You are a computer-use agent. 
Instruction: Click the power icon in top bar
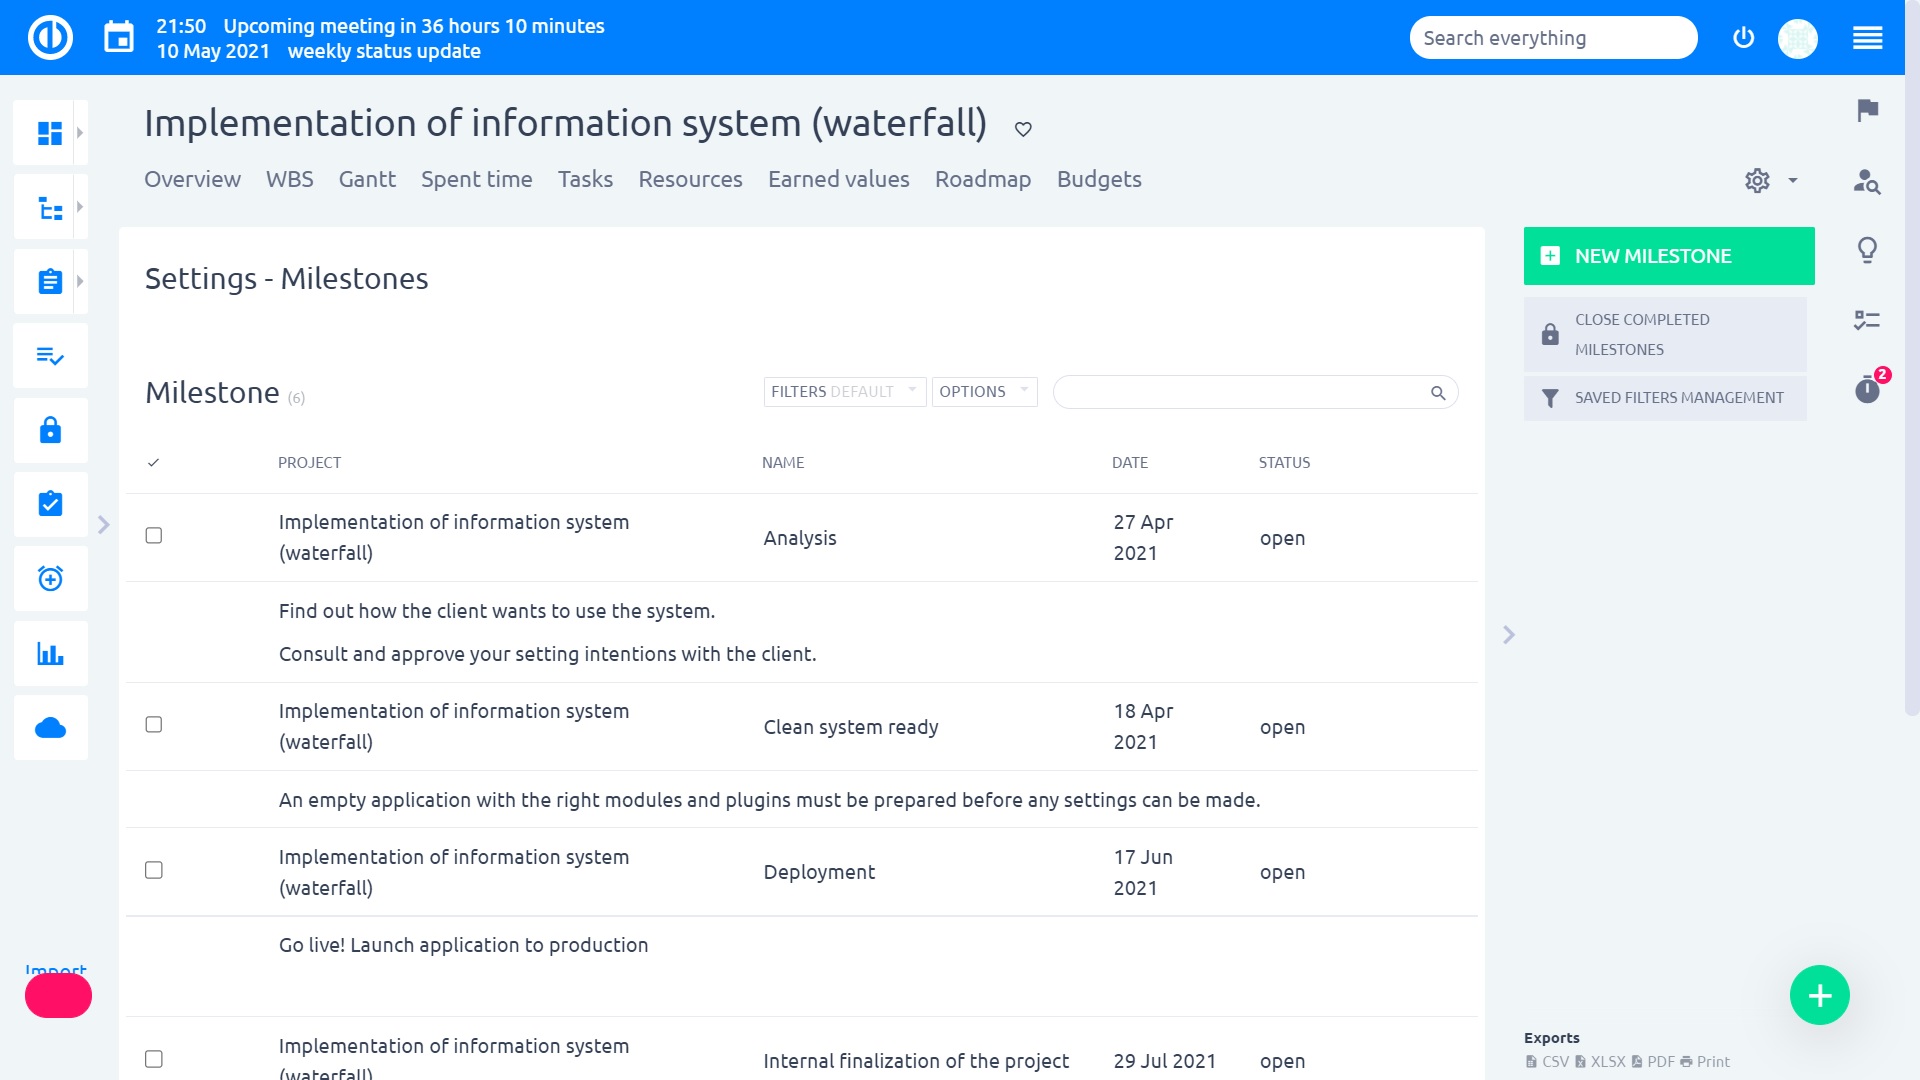pos(1743,38)
